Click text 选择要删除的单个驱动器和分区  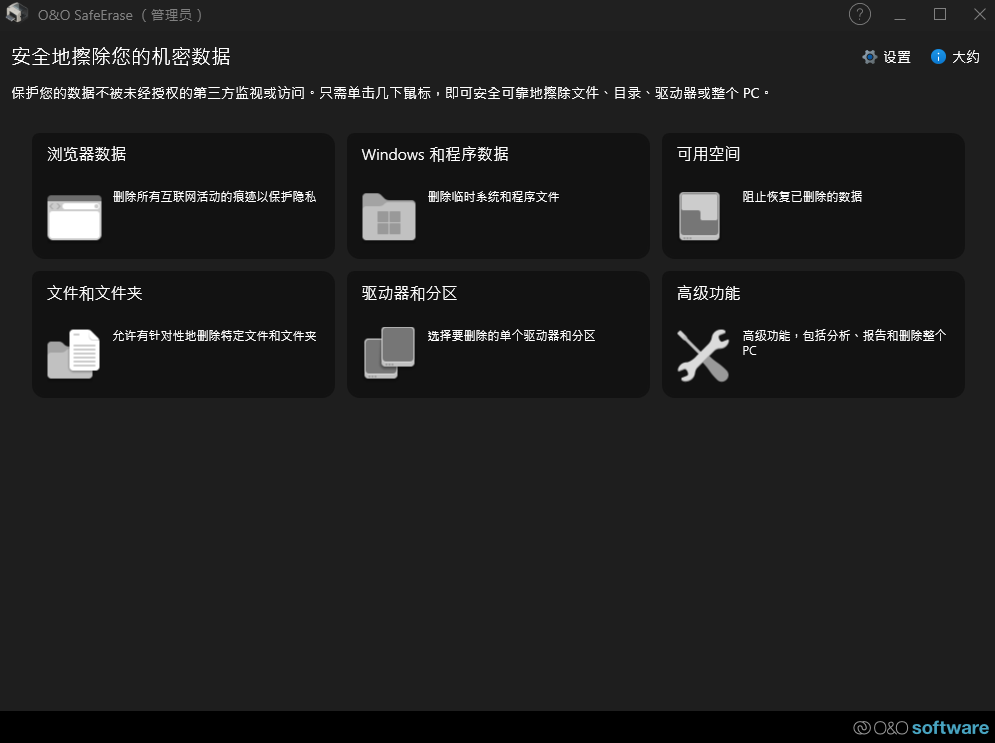511,336
